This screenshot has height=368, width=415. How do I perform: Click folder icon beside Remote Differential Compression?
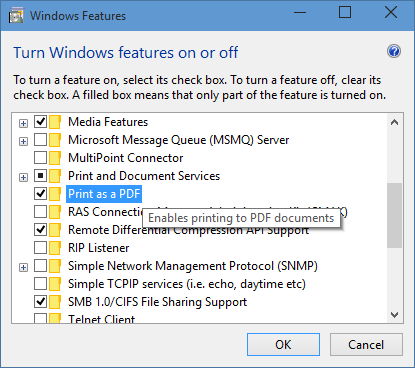coord(55,230)
